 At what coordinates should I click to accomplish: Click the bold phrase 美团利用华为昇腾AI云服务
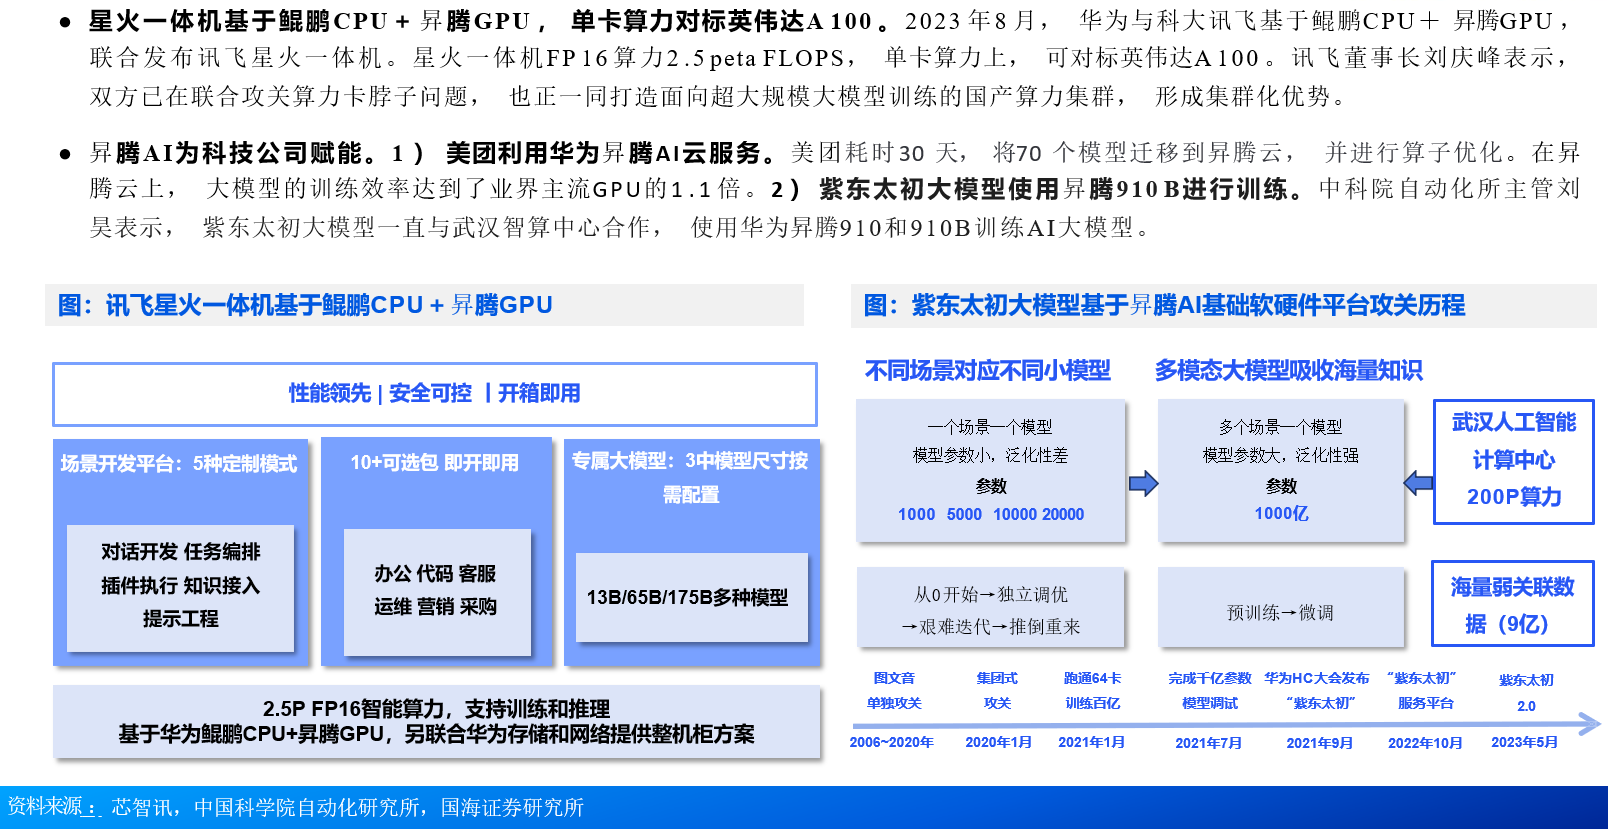tap(603, 152)
